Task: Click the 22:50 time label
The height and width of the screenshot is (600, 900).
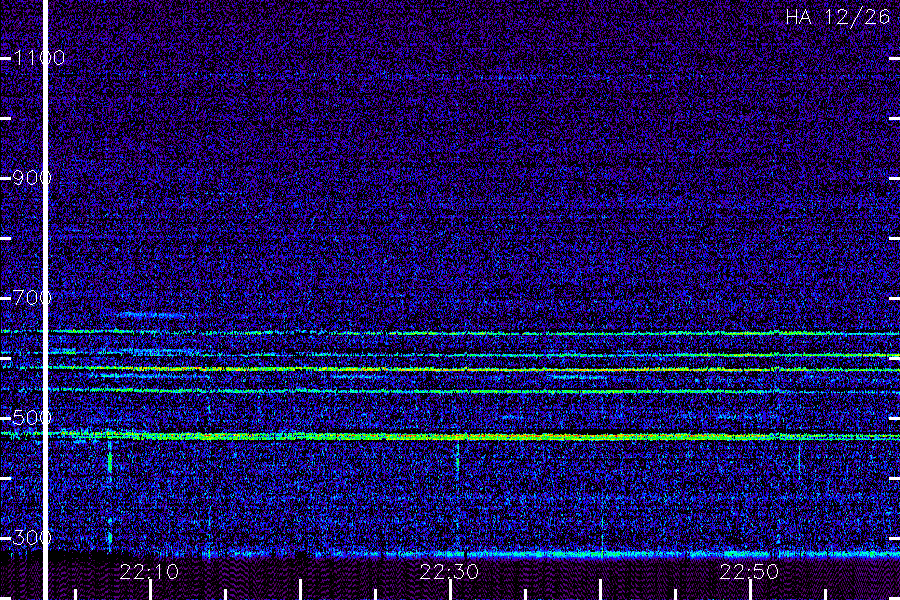Action: 750,572
